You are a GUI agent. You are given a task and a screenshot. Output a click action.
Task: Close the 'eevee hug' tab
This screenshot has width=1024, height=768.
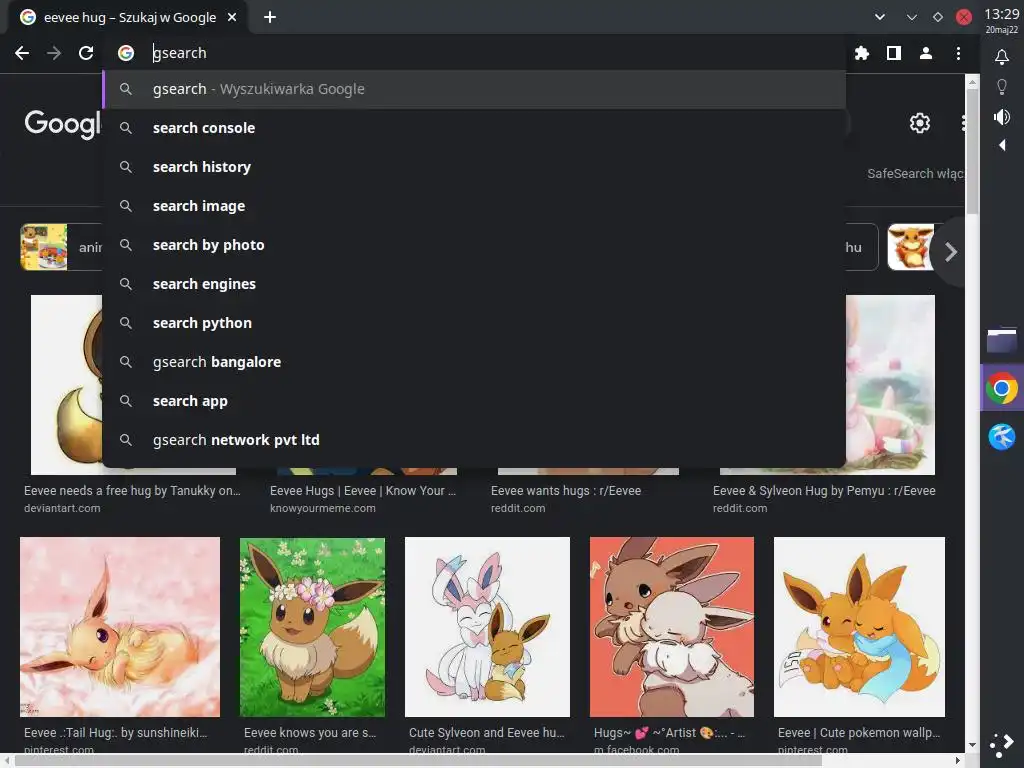coord(232,17)
